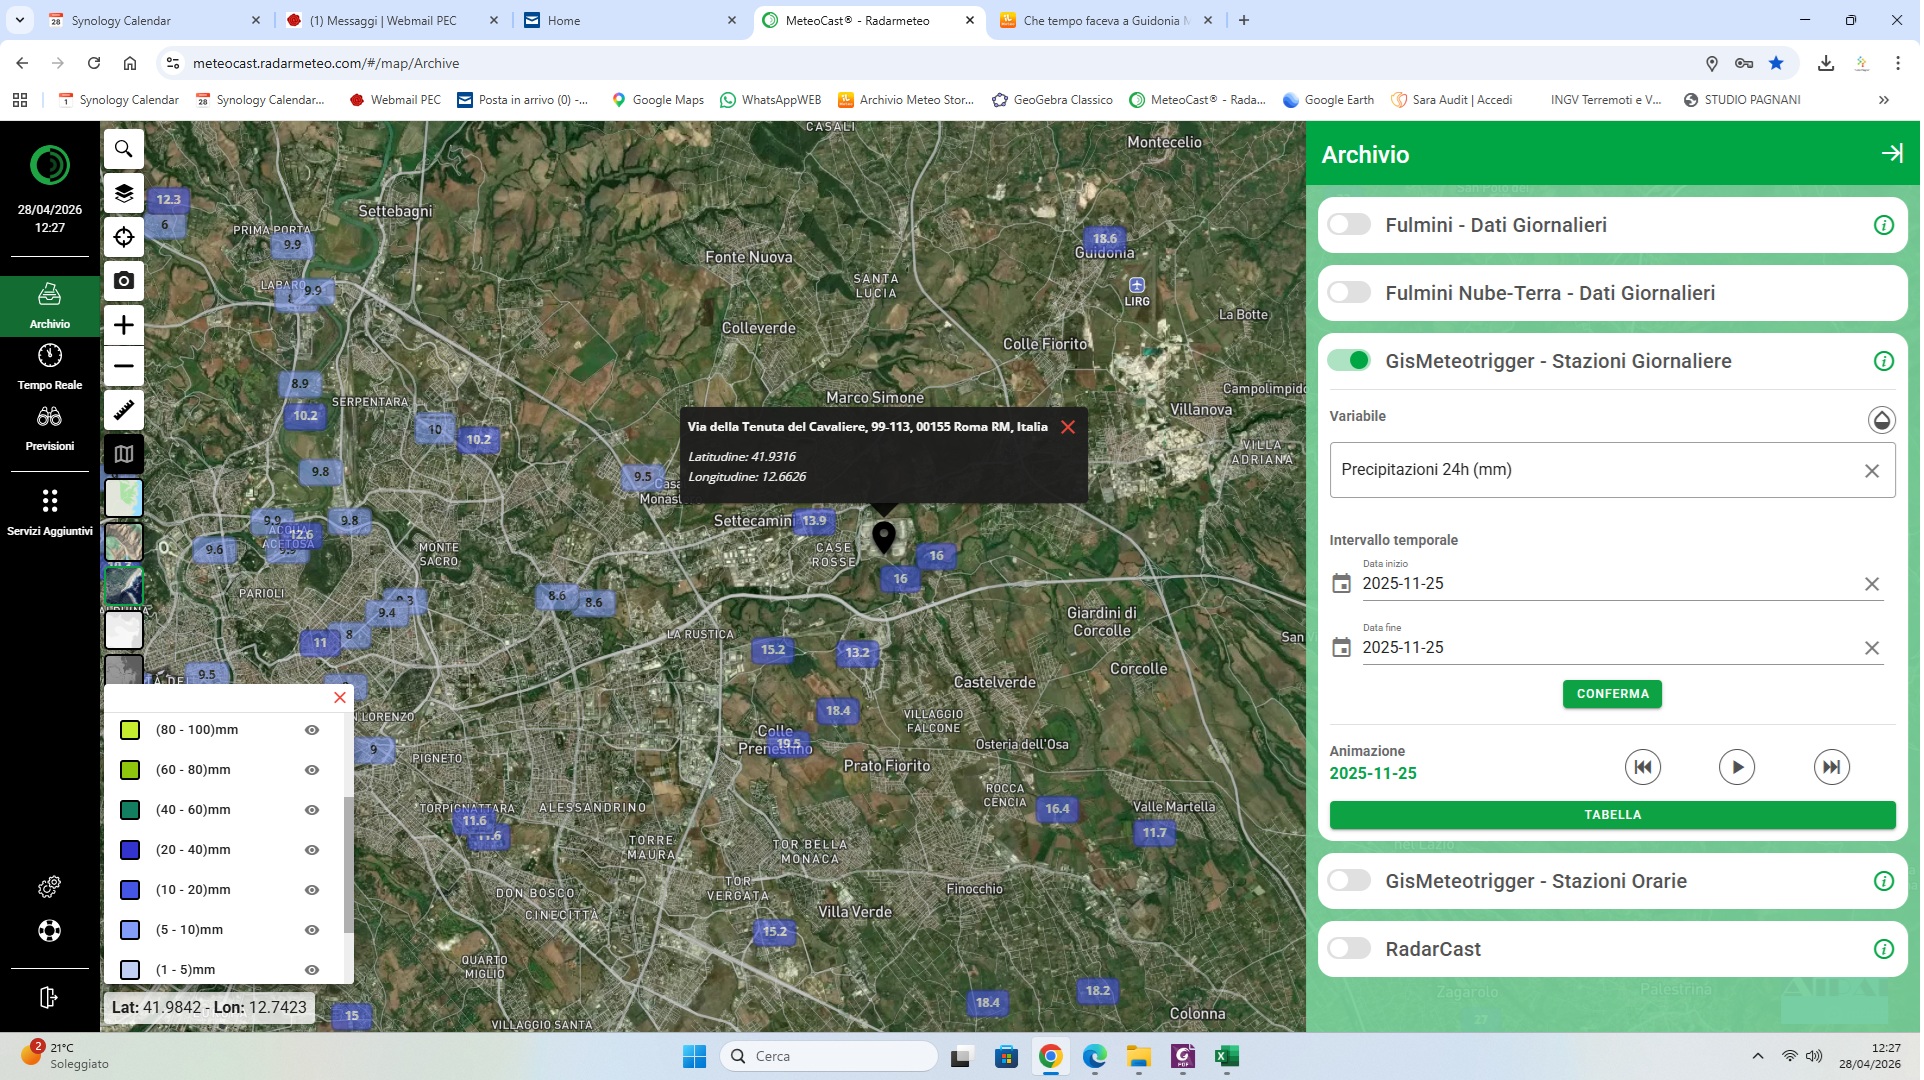1924x1080 pixels.
Task: Zoom in the map with plus button
Action: pyautogui.click(x=124, y=325)
